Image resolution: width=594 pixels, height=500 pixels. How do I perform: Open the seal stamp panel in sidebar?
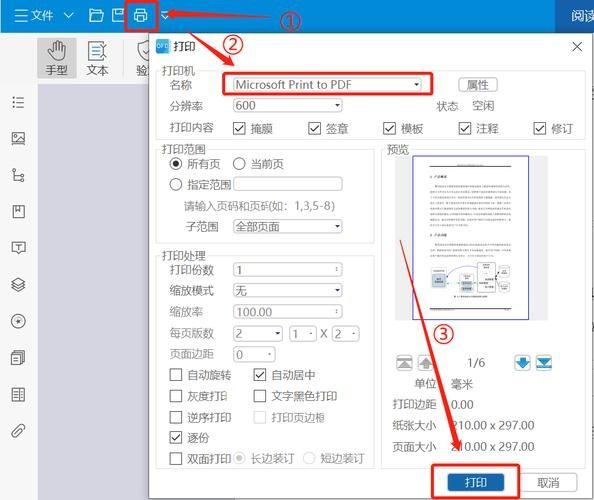[x=18, y=321]
